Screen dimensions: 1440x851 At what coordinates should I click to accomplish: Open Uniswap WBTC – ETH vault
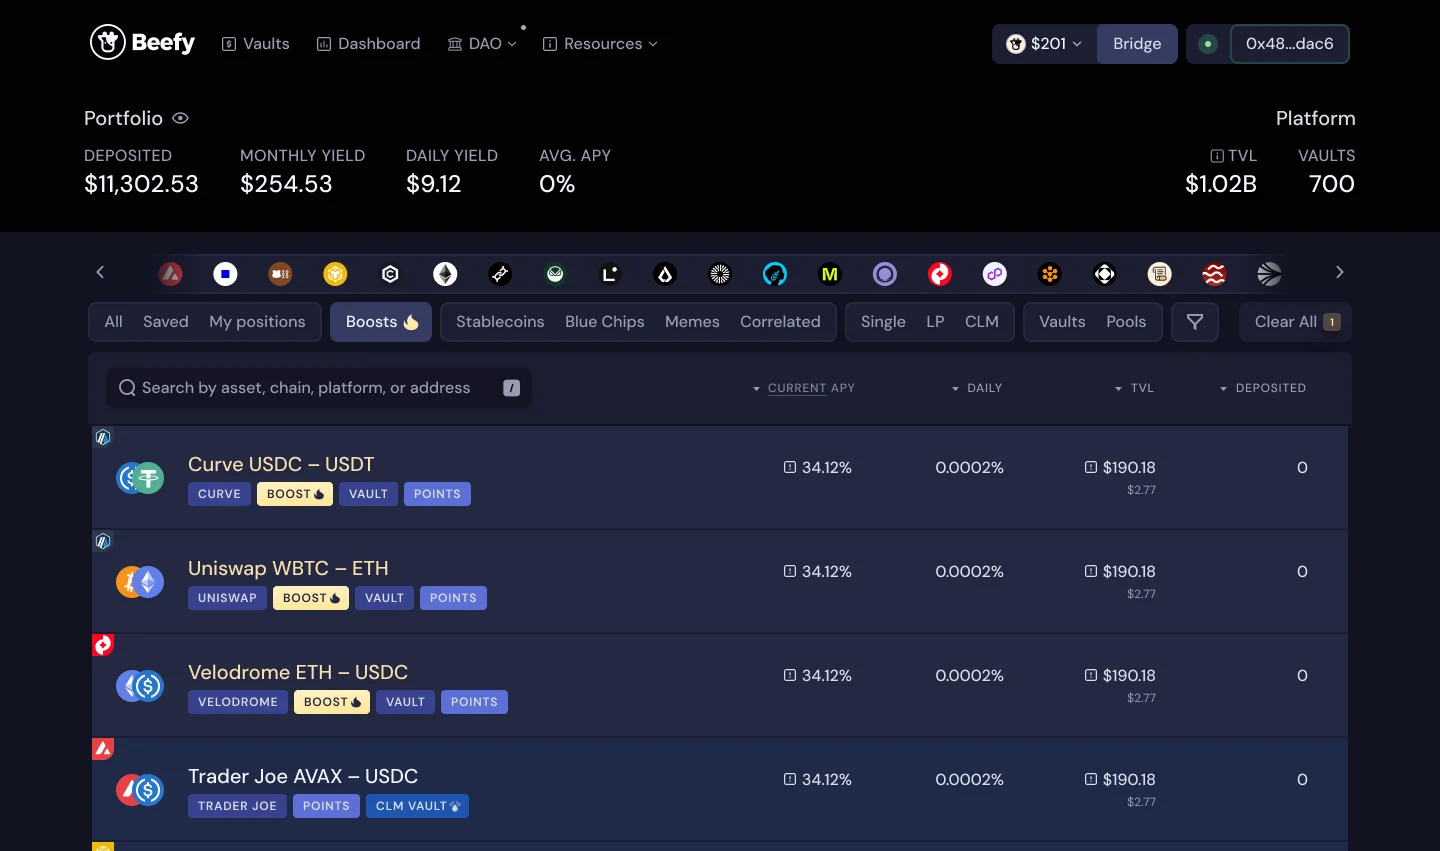(x=720, y=582)
